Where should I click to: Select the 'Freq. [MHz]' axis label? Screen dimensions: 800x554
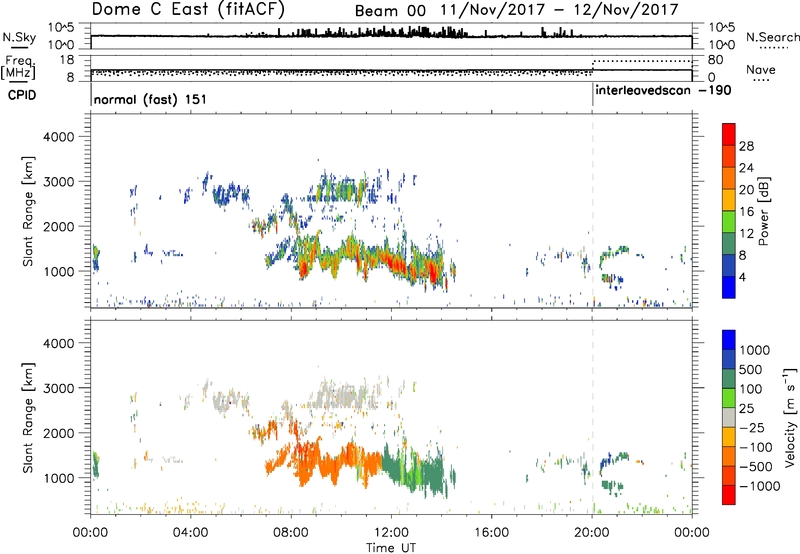coord(18,68)
